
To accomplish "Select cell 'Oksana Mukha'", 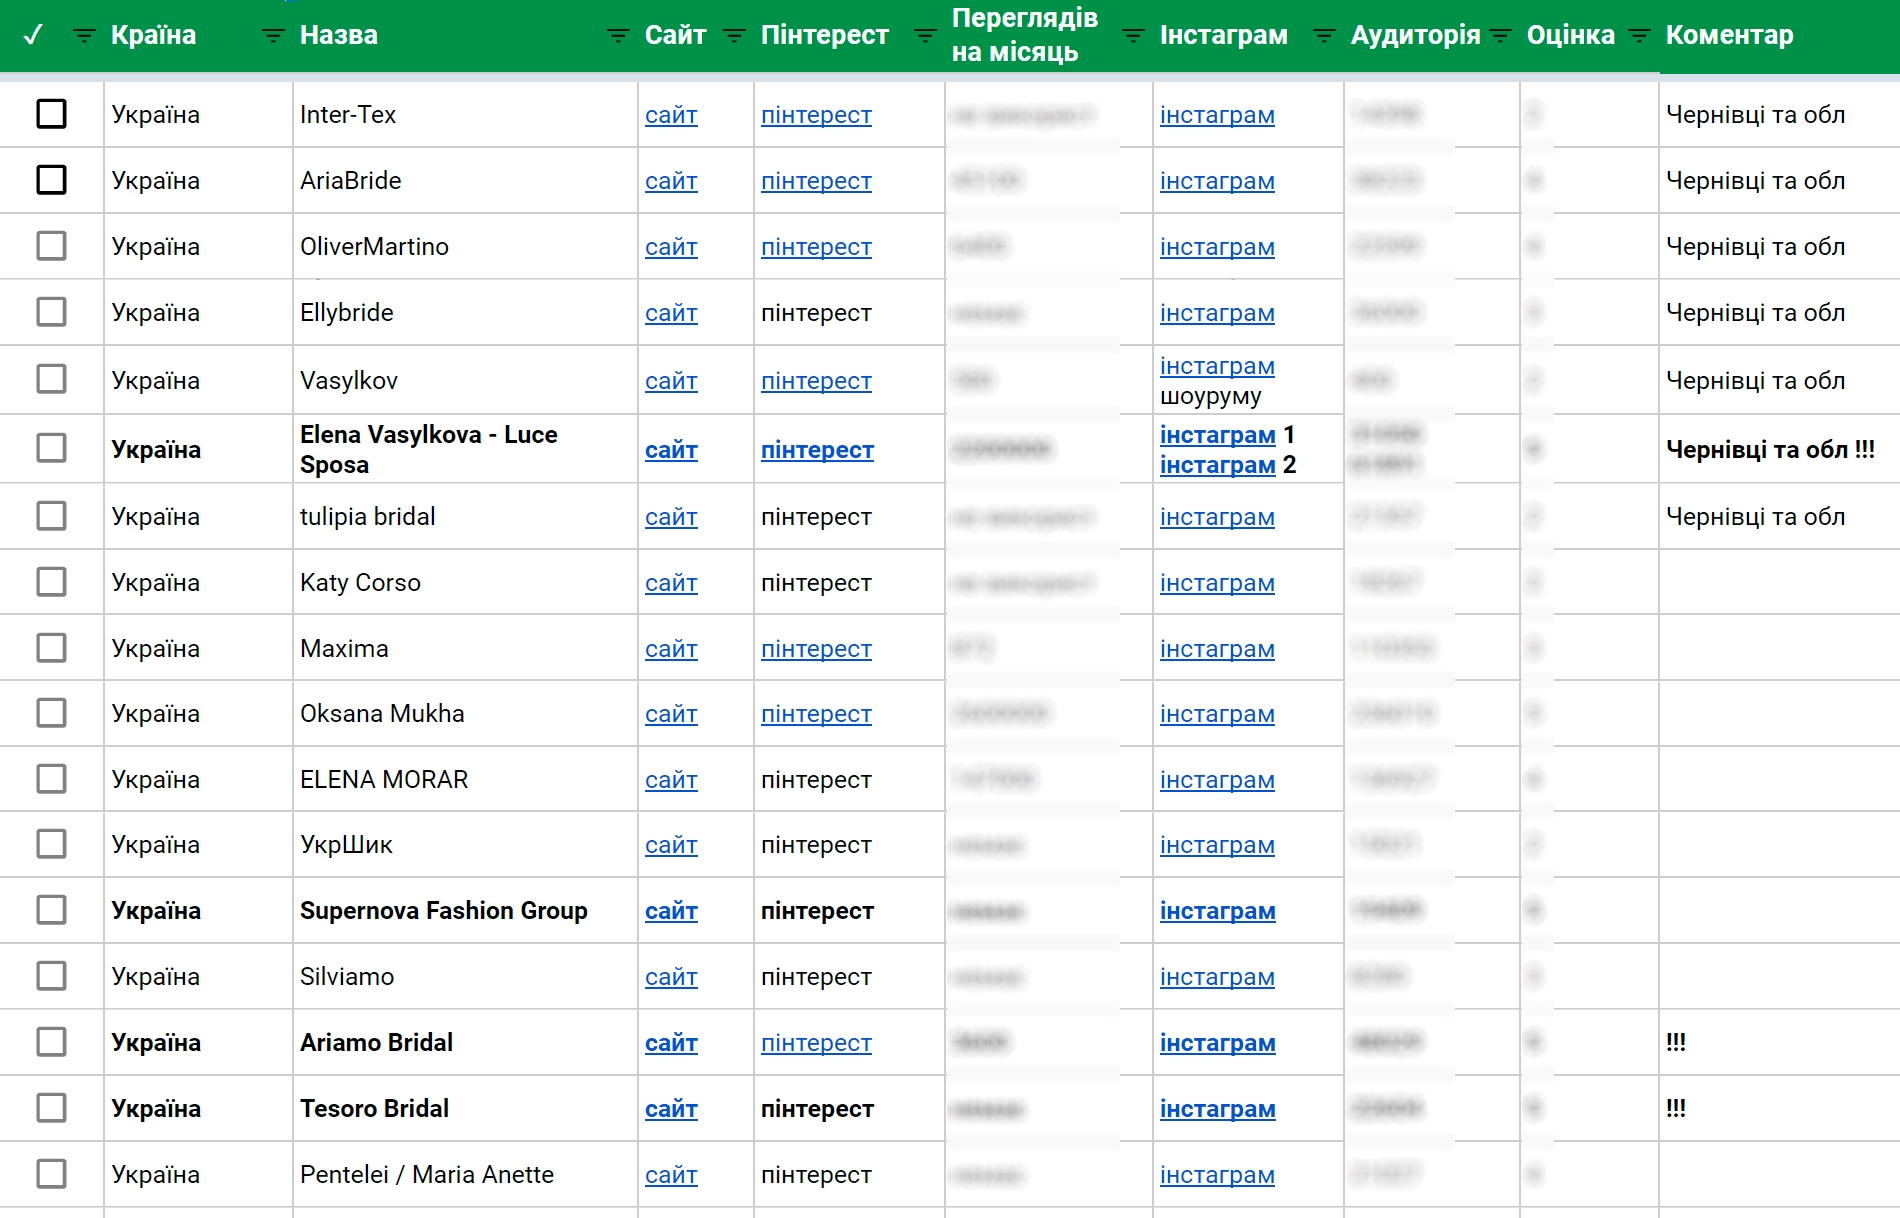I will click(382, 713).
